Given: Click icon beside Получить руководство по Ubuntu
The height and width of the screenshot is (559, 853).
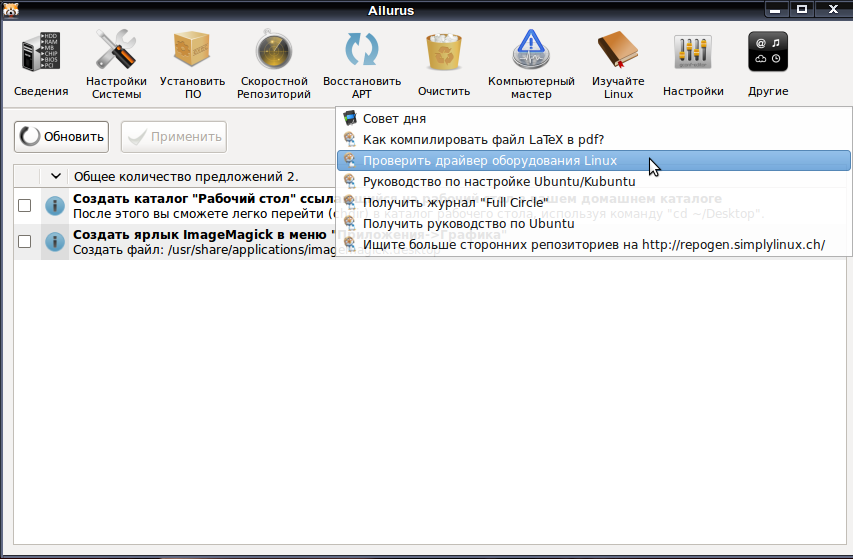Looking at the screenshot, I should tap(350, 223).
